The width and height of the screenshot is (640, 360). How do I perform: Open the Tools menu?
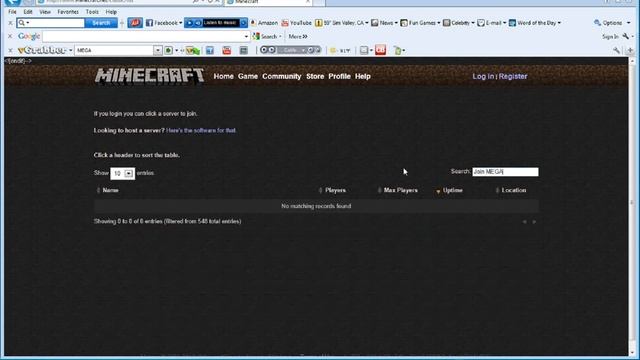[92, 12]
